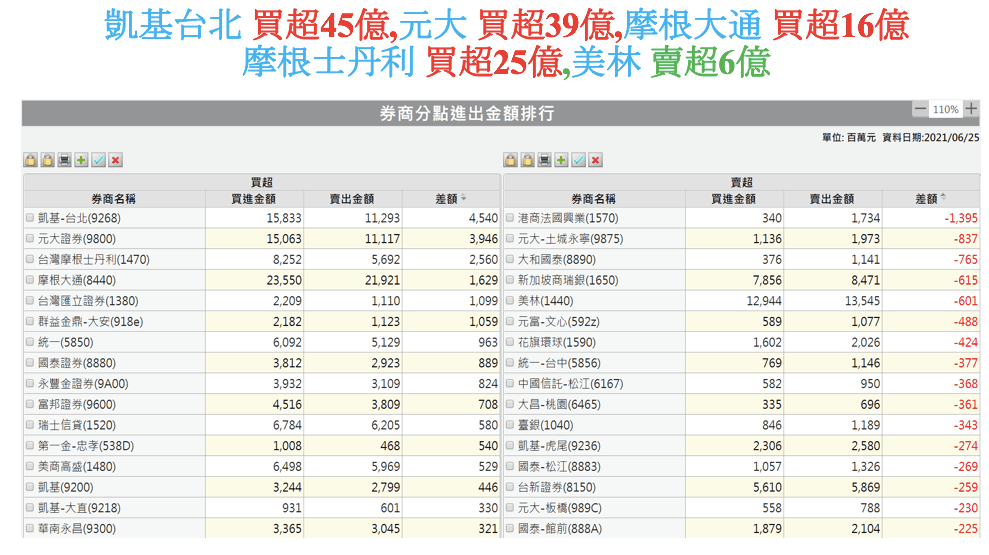The image size is (989, 555).
Task: Click the green plus icon above the 買超 table
Action: [81, 160]
